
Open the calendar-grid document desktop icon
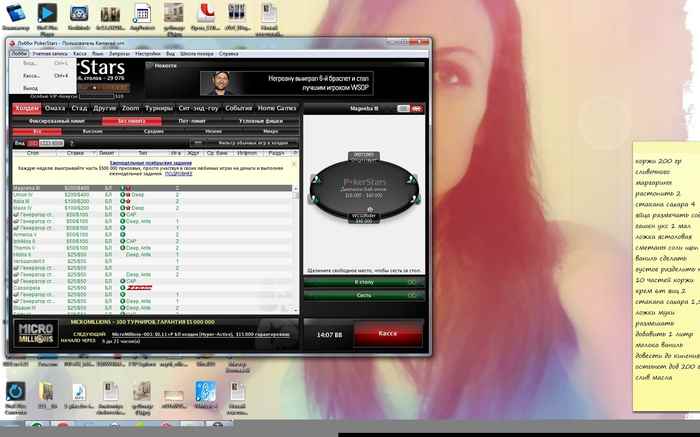142,13
